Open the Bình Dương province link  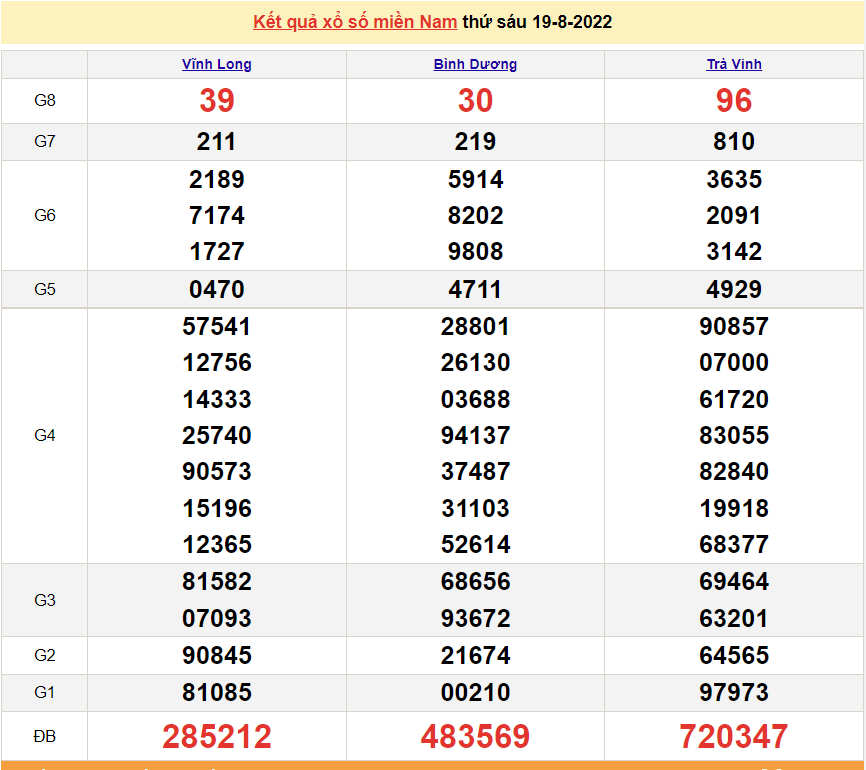(475, 64)
